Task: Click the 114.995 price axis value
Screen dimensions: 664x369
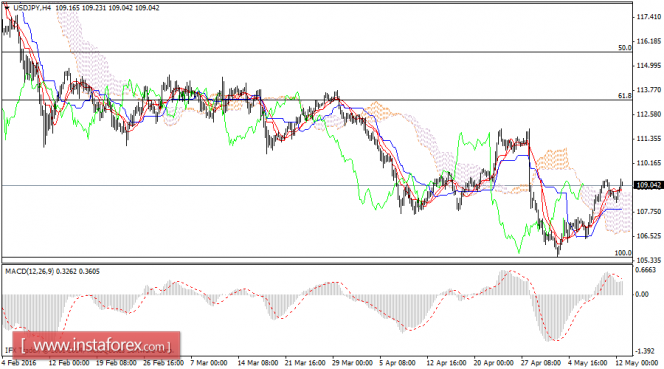Action: pyautogui.click(x=648, y=66)
